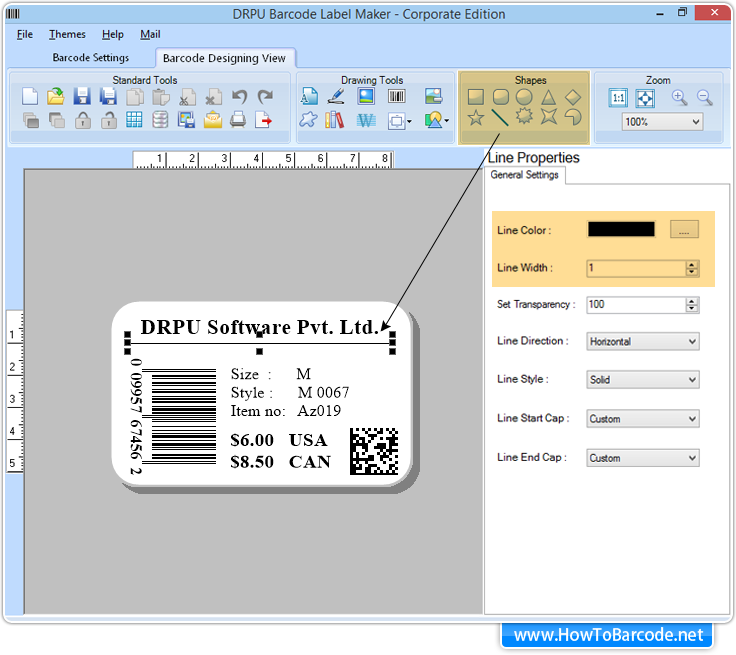The image size is (736, 655).
Task: Select the five-point Star shape
Action: pos(475,117)
